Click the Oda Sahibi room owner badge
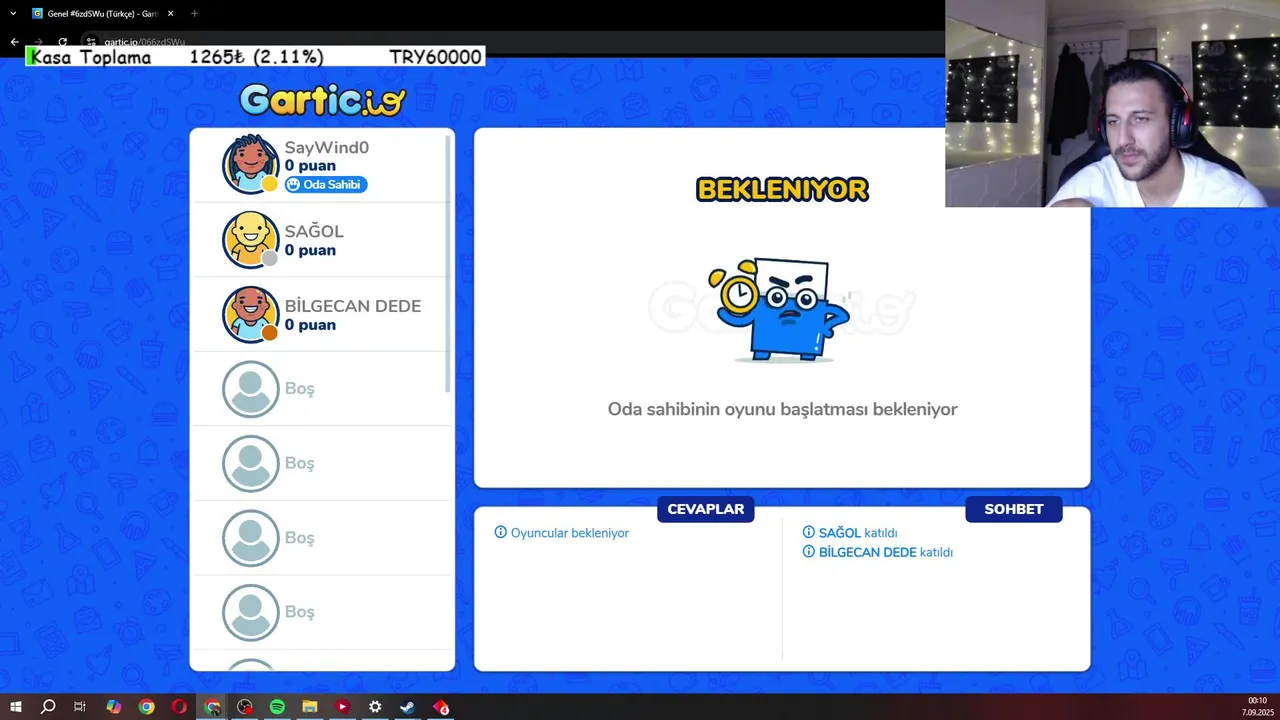 [326, 185]
